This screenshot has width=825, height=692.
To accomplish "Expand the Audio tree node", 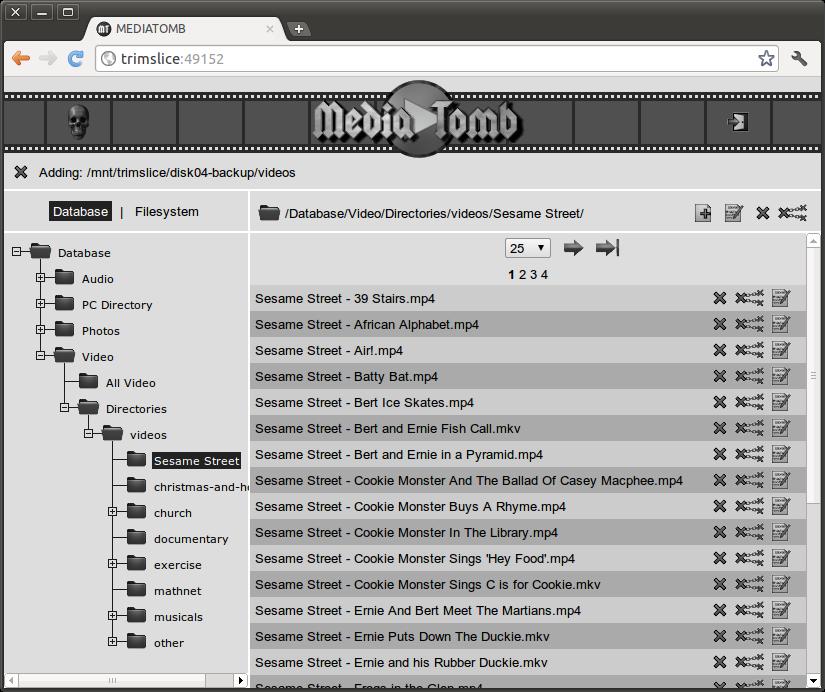I will 41,278.
